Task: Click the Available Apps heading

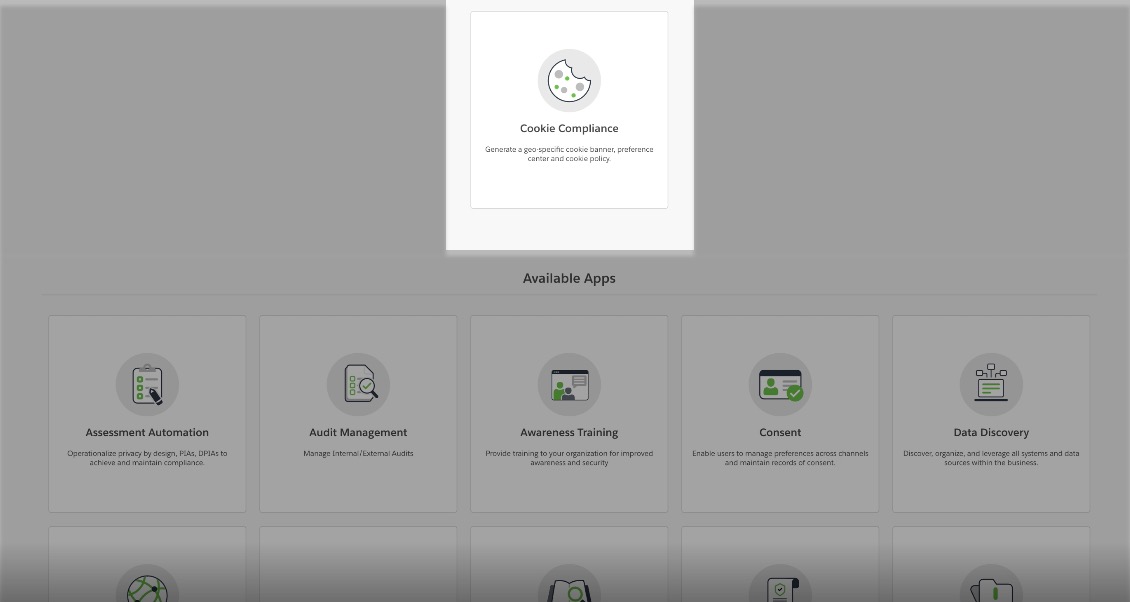Action: click(569, 278)
